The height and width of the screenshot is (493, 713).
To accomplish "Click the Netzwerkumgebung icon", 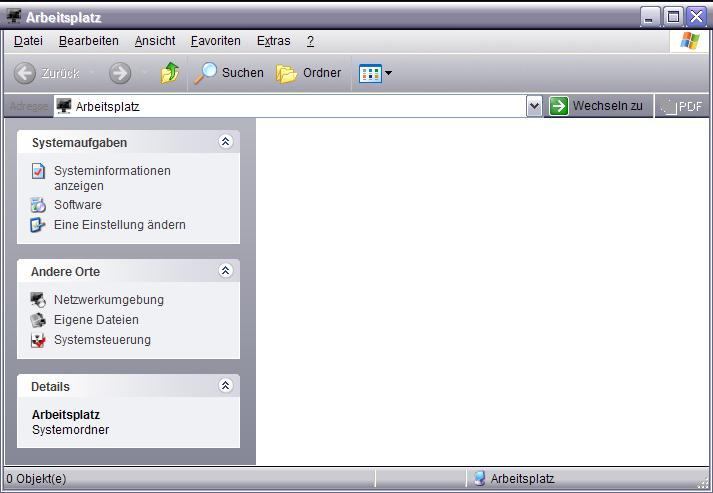I will (x=38, y=300).
